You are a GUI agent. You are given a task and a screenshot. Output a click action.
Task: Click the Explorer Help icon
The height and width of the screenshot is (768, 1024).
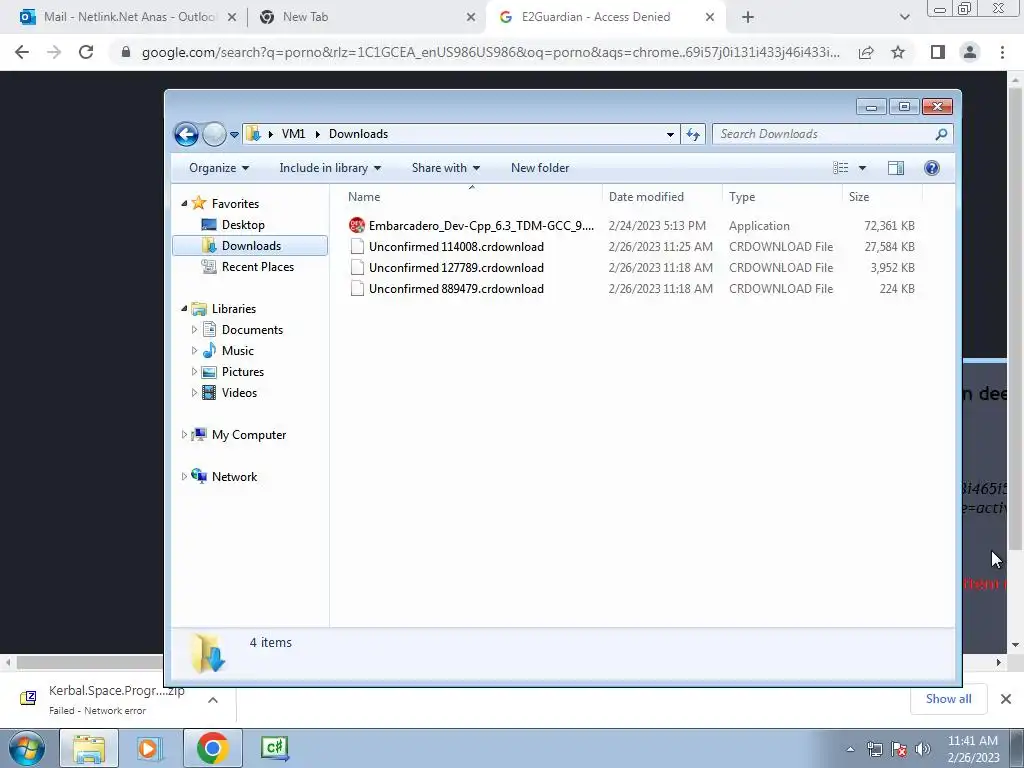point(932,168)
